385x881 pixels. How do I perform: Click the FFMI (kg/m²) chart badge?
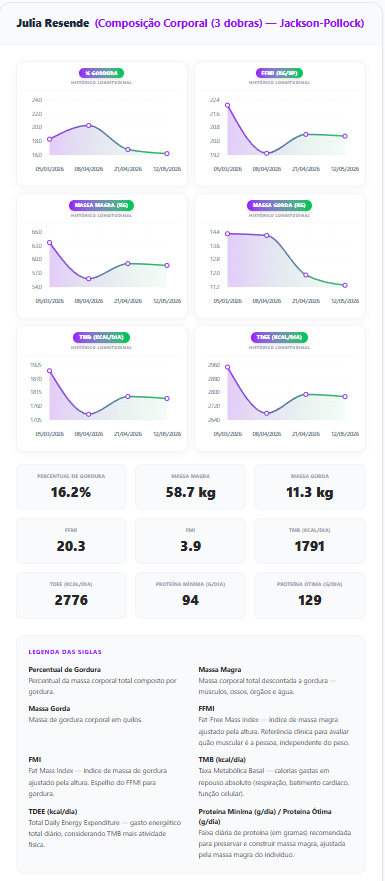[x=279, y=73]
